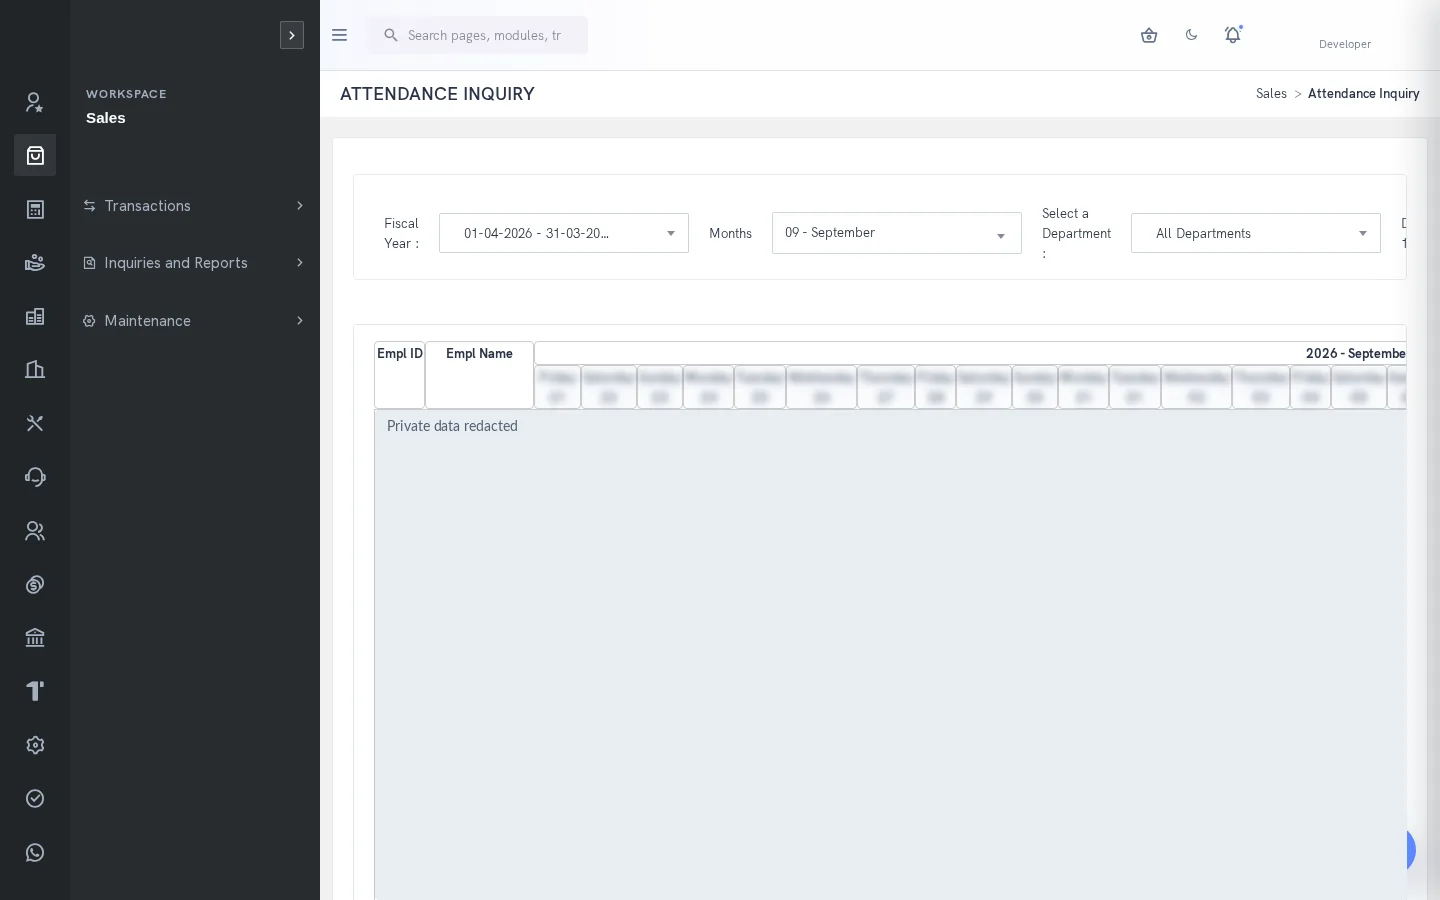Click the Developer user label
The height and width of the screenshot is (900, 1440).
click(1345, 44)
